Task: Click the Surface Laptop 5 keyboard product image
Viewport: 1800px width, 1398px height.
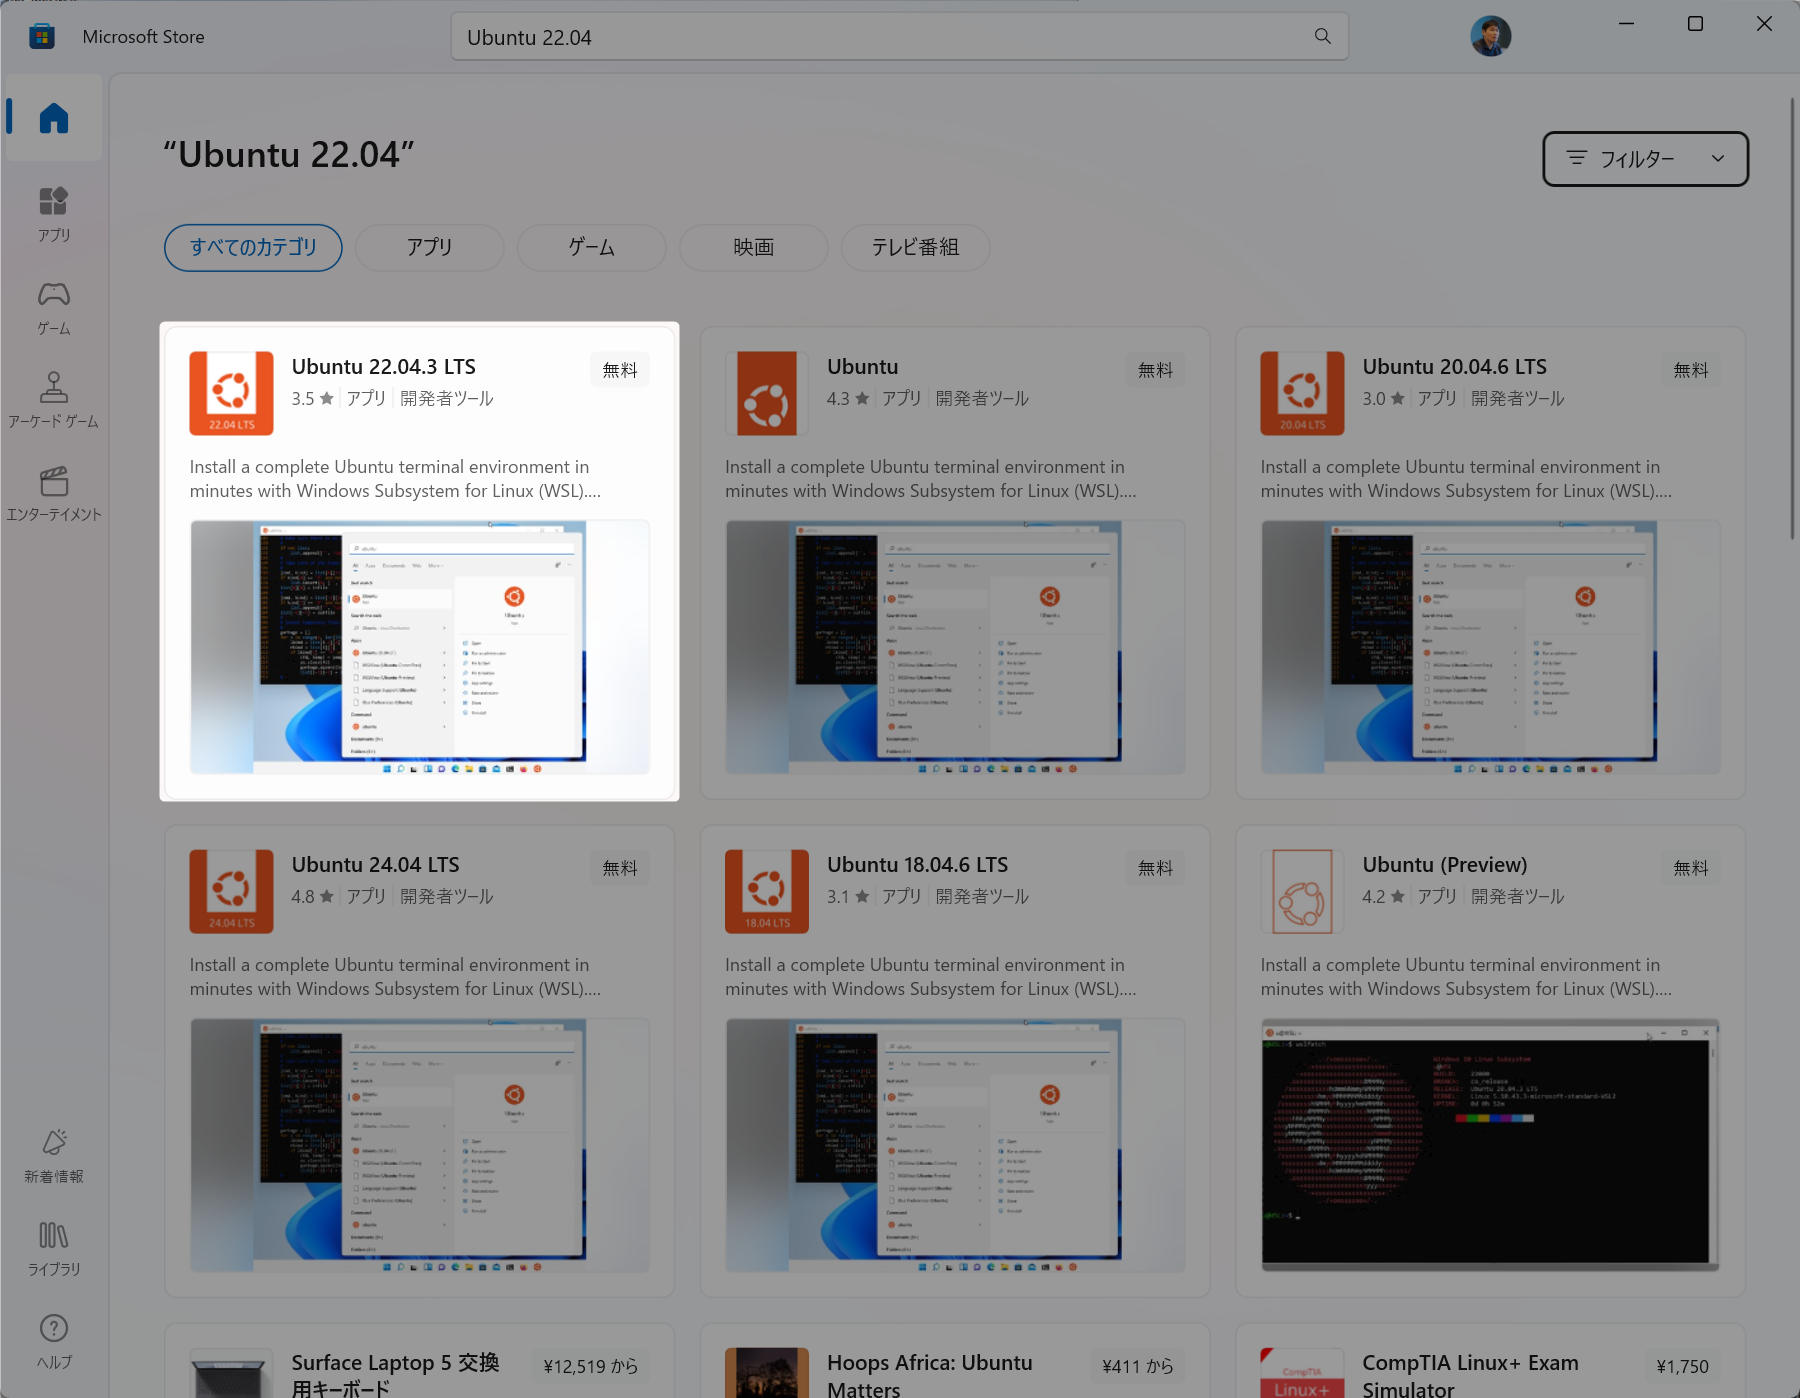Action: [231, 1372]
